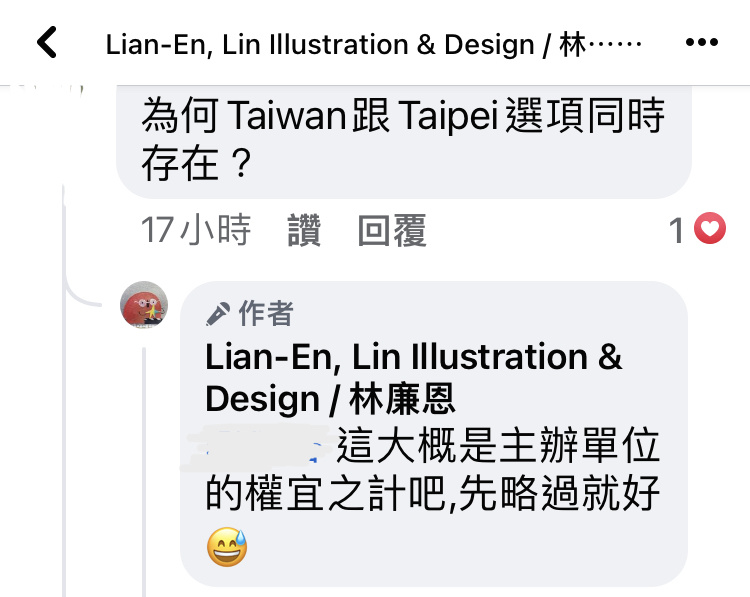The height and width of the screenshot is (597, 750).
Task: Open the author's round red avatar
Action: pos(144,305)
